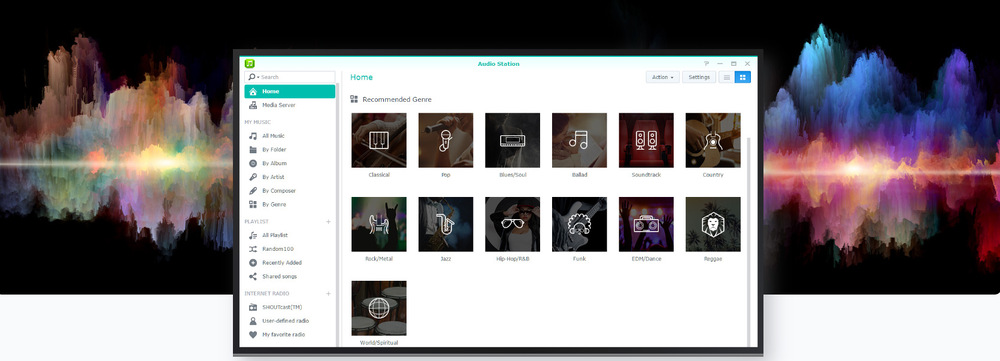Click the sidebar vertical scrollbar

pyautogui.click(x=338, y=214)
